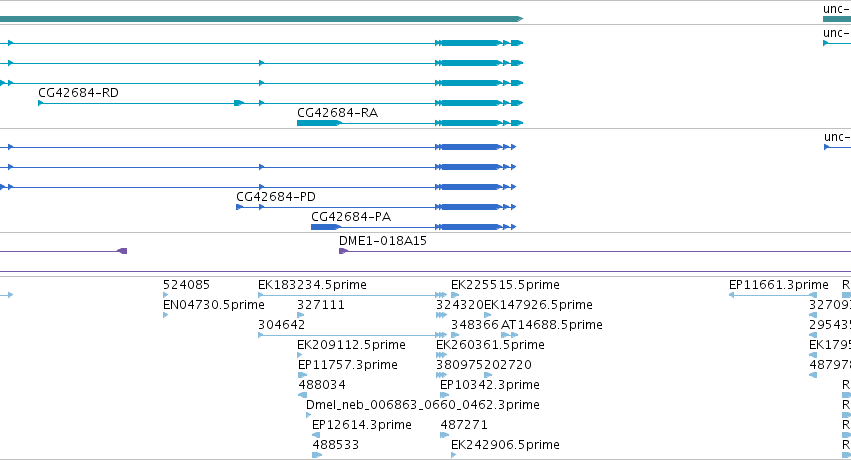Click the arrow line under EP11661.3prime
The image size is (851, 460).
point(773,295)
